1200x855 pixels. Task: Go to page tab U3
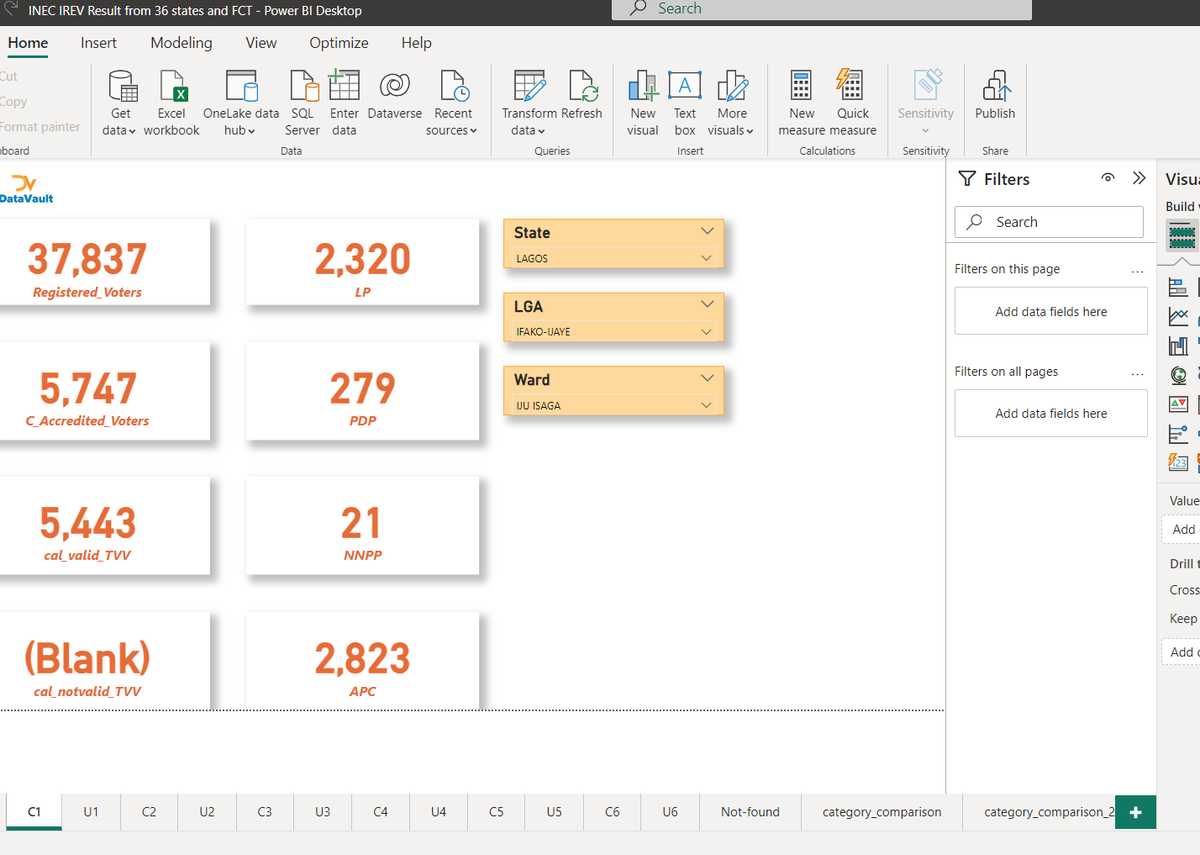point(322,812)
